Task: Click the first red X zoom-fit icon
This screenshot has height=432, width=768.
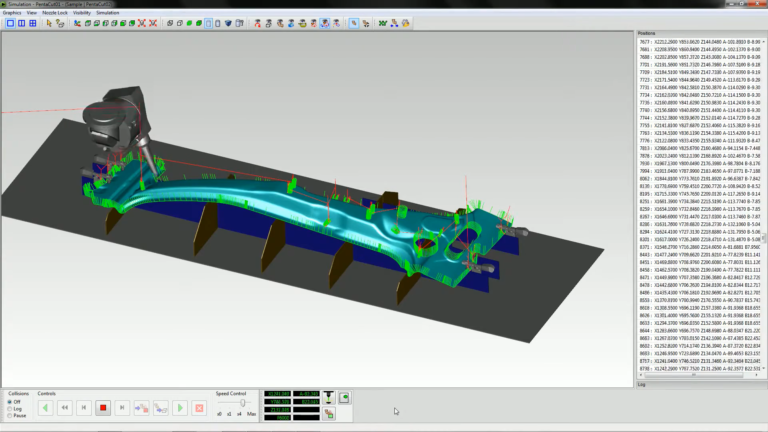Action: [142, 23]
